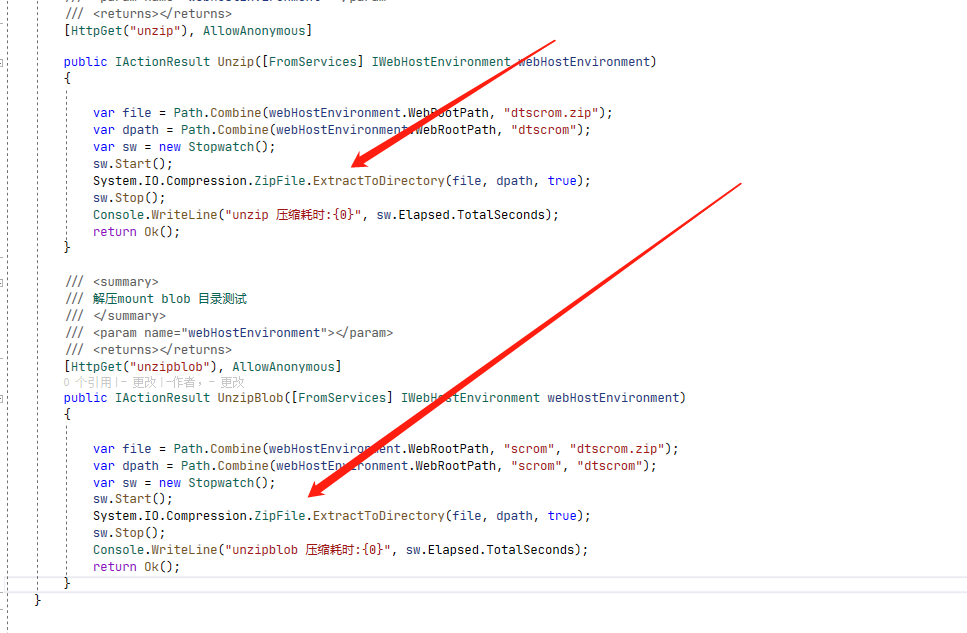This screenshot has height=633, width=967.
Task: Click the /// </summary> closing comment tag
Action: [x=115, y=316]
